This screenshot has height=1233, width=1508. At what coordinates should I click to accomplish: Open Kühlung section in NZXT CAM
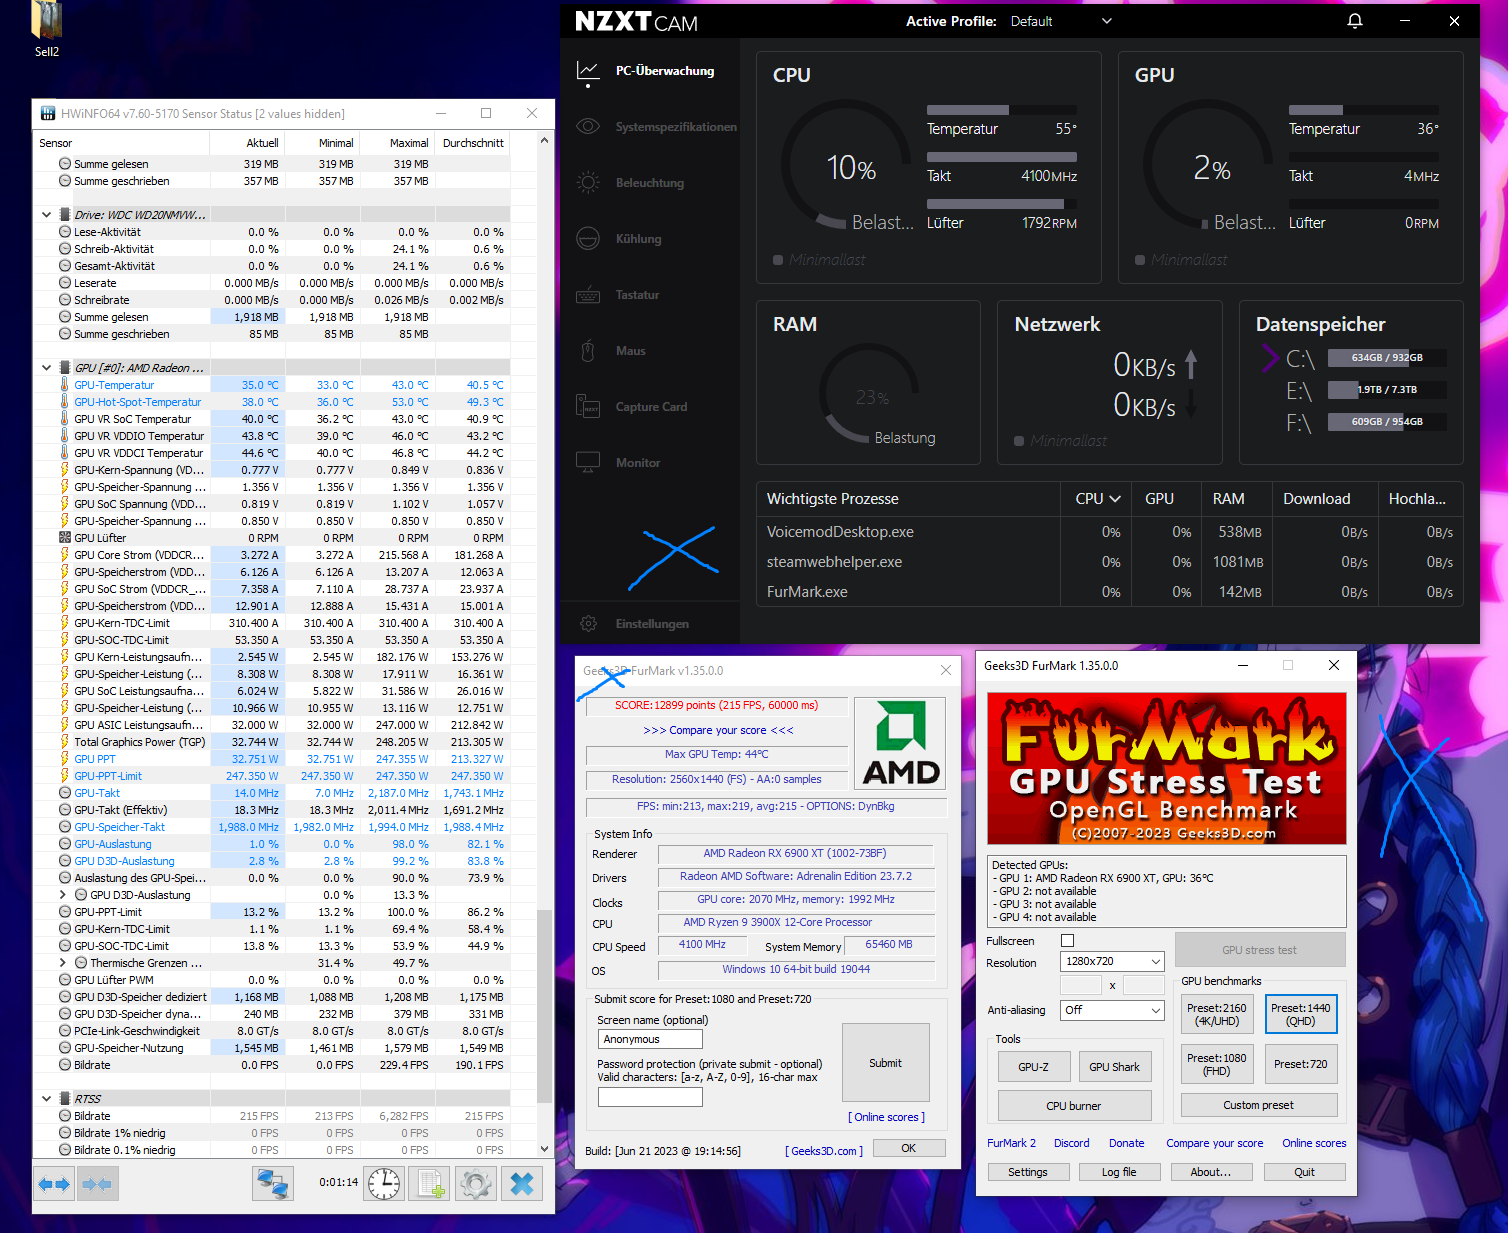point(639,239)
